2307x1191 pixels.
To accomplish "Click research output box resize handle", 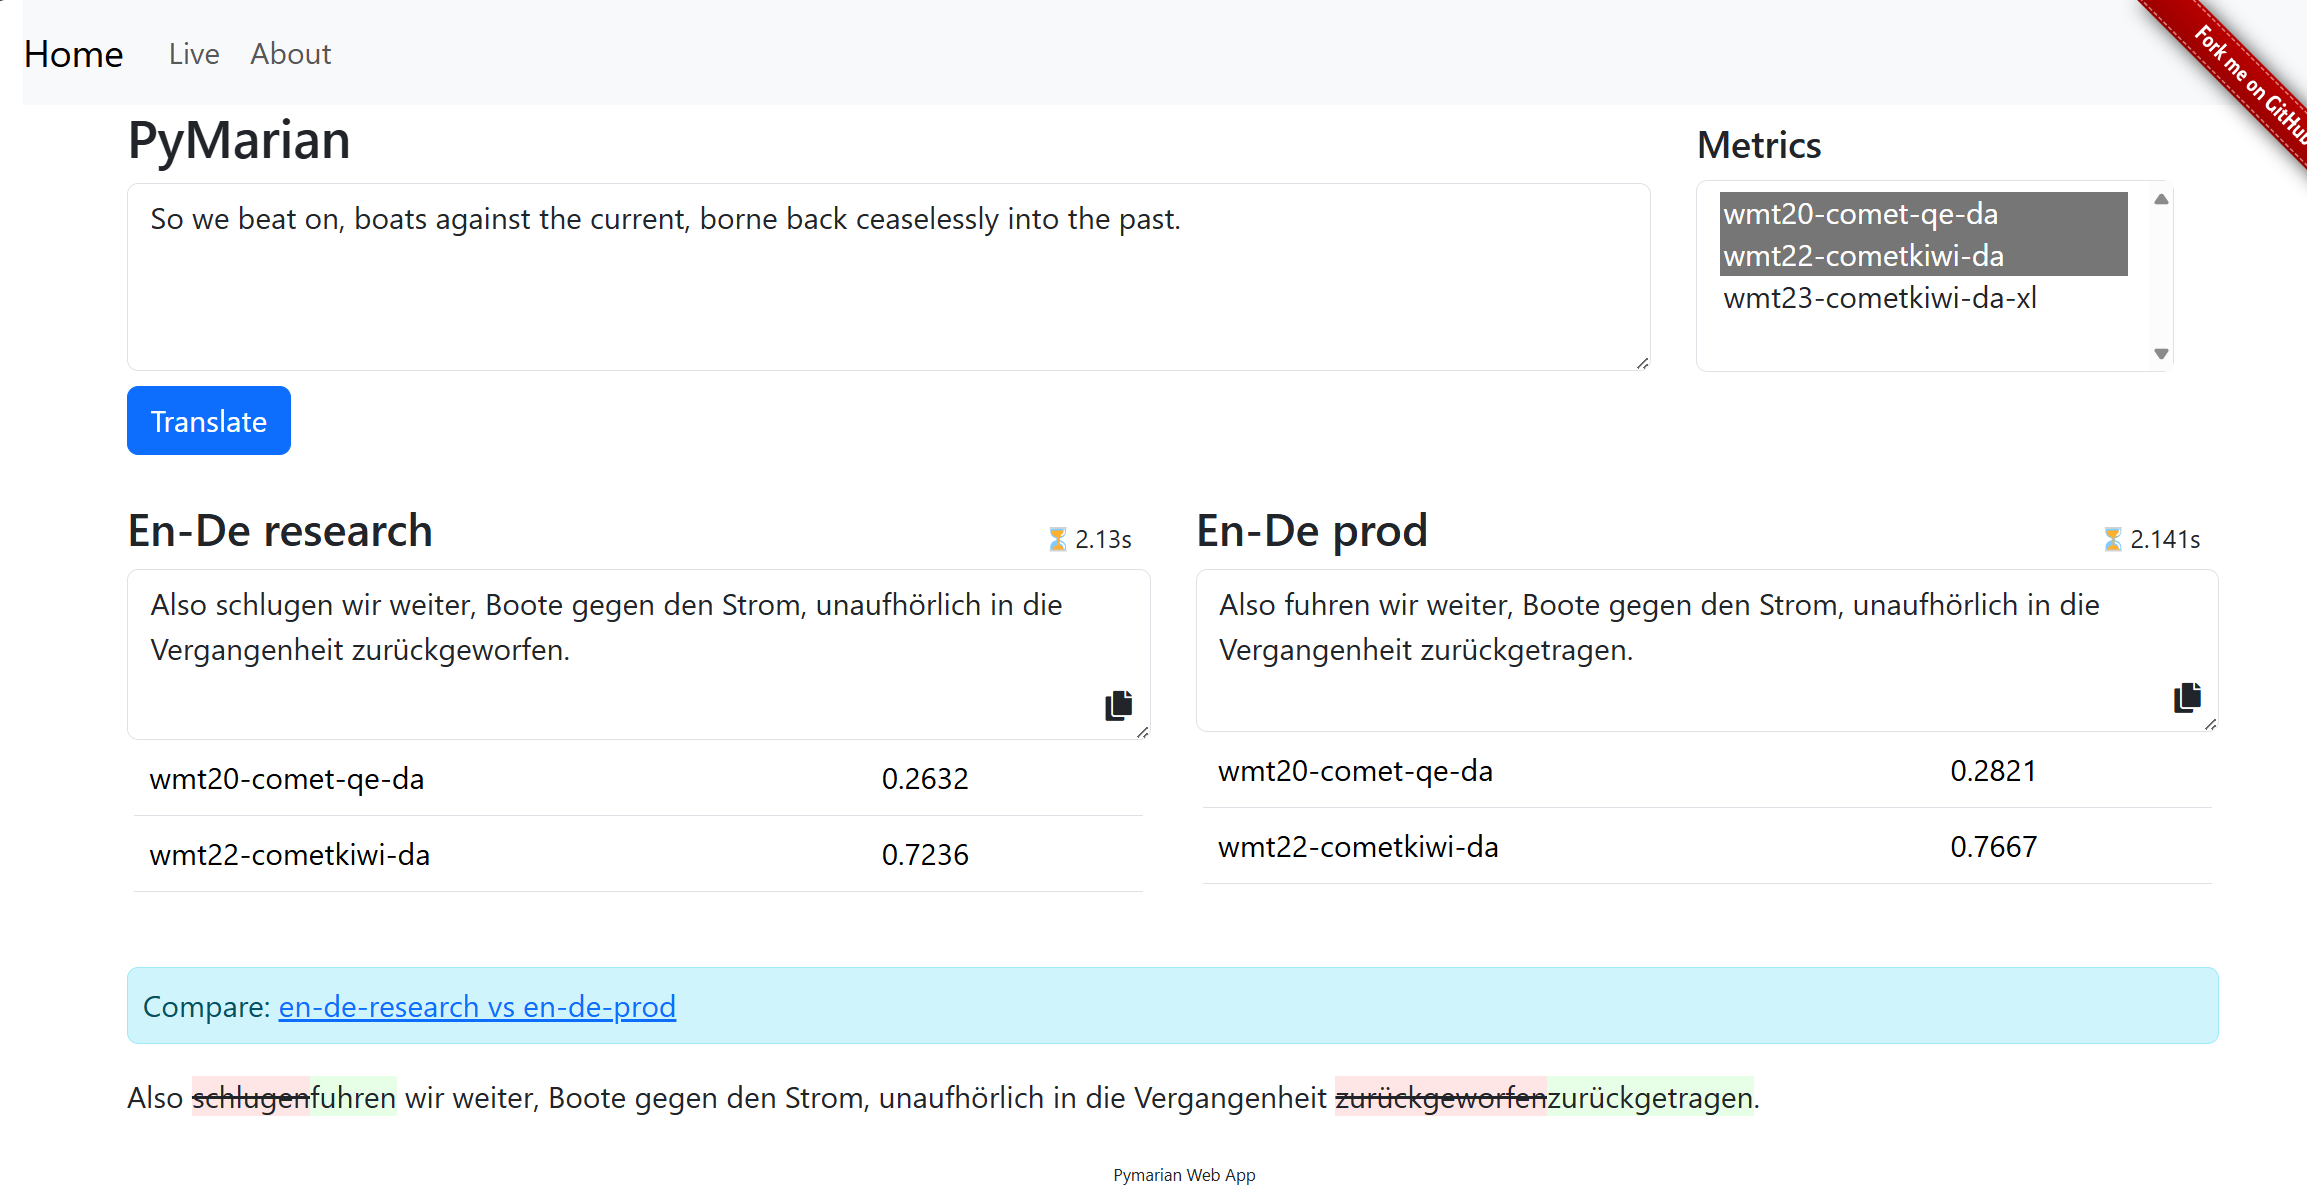I will [1142, 732].
